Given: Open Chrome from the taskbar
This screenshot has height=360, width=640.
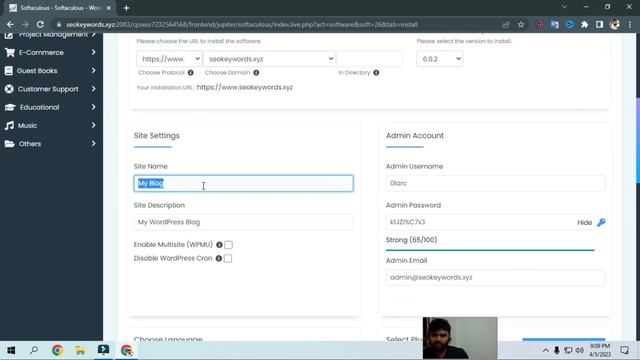Looking at the screenshot, I should [57, 350].
